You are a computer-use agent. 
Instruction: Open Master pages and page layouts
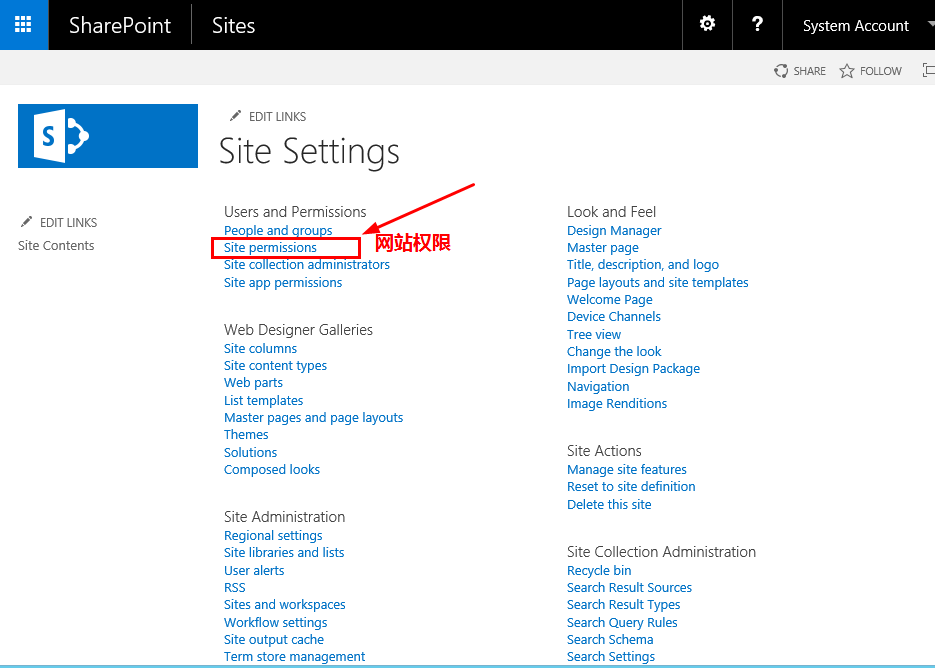pyautogui.click(x=314, y=418)
